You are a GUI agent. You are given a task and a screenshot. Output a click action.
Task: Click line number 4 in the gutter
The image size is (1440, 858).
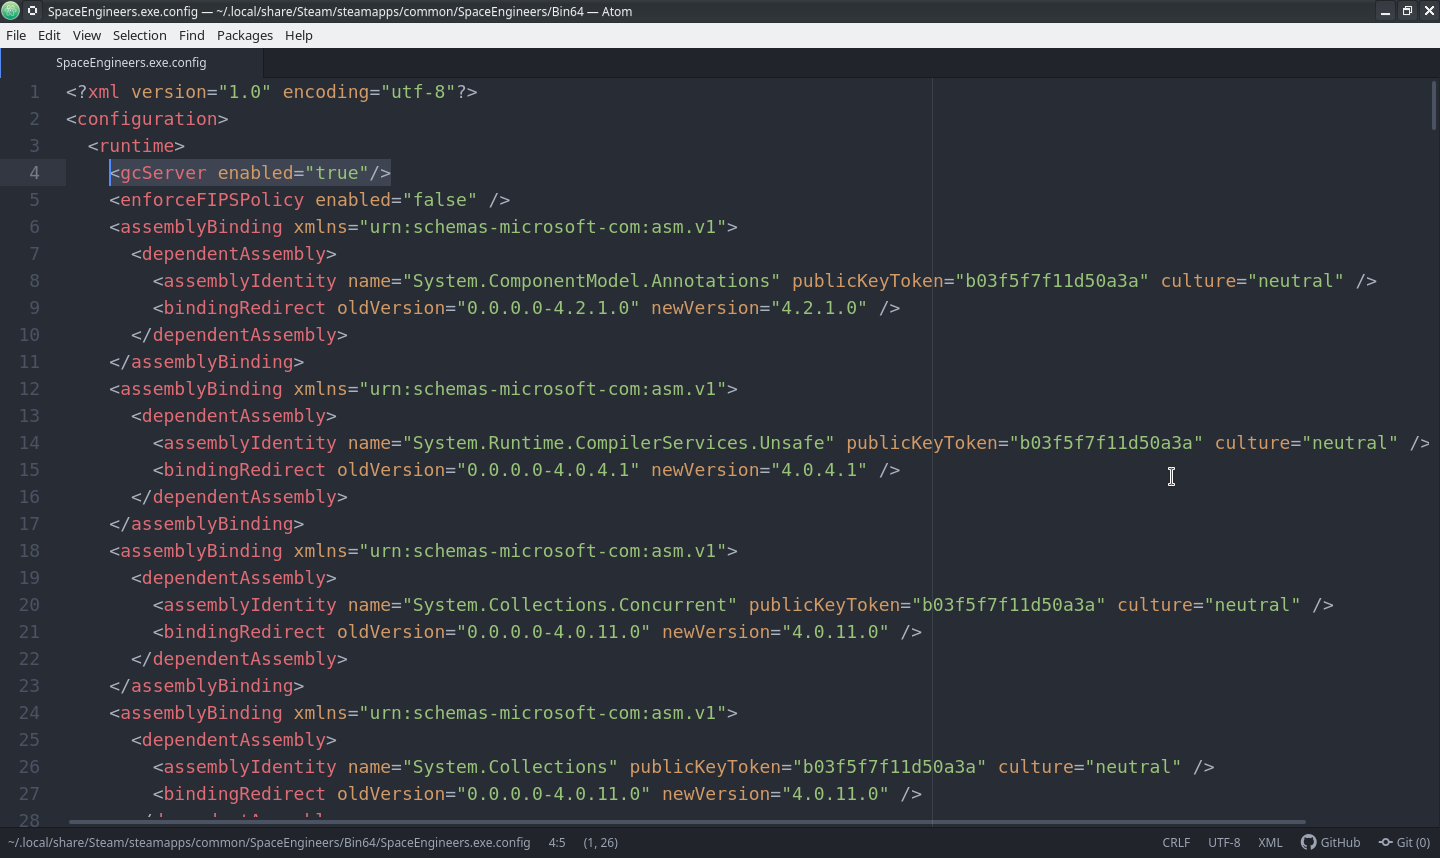click(34, 173)
